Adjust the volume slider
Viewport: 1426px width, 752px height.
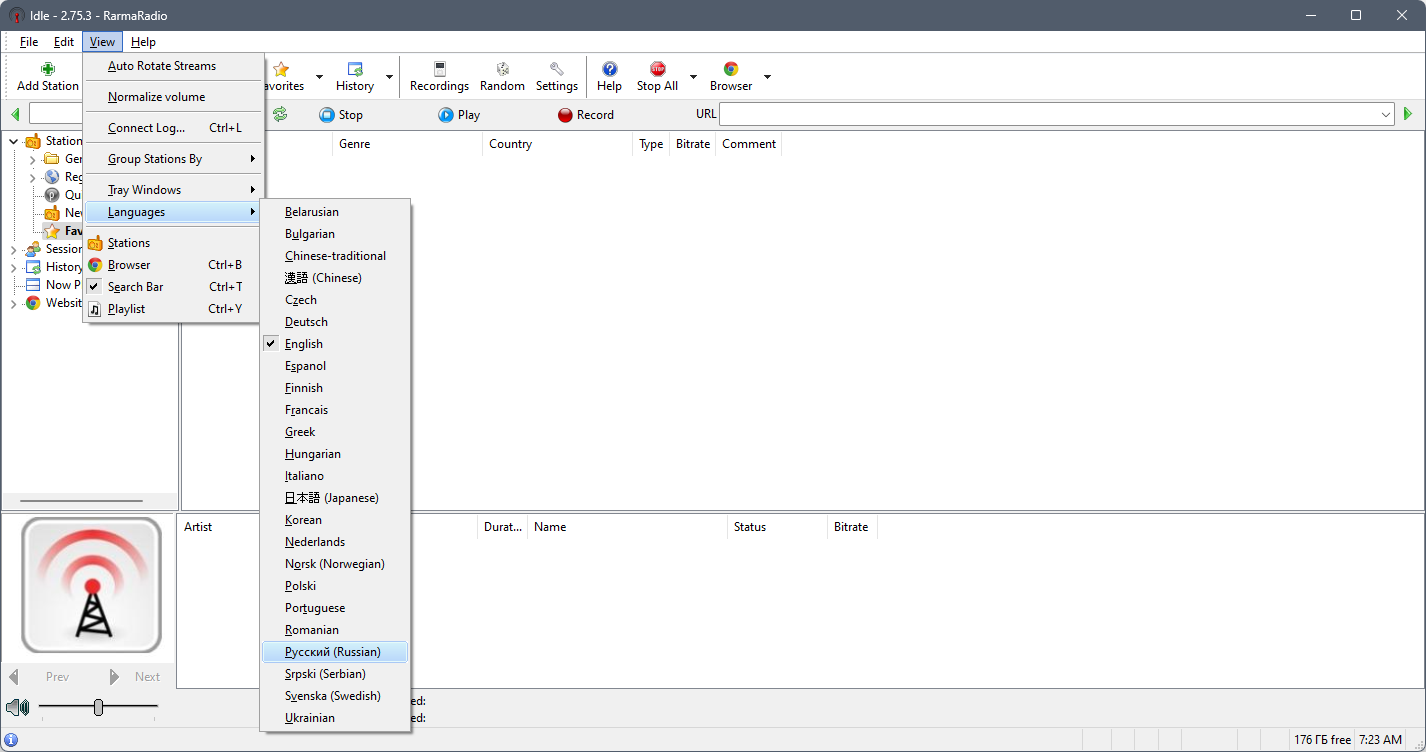[x=98, y=707]
